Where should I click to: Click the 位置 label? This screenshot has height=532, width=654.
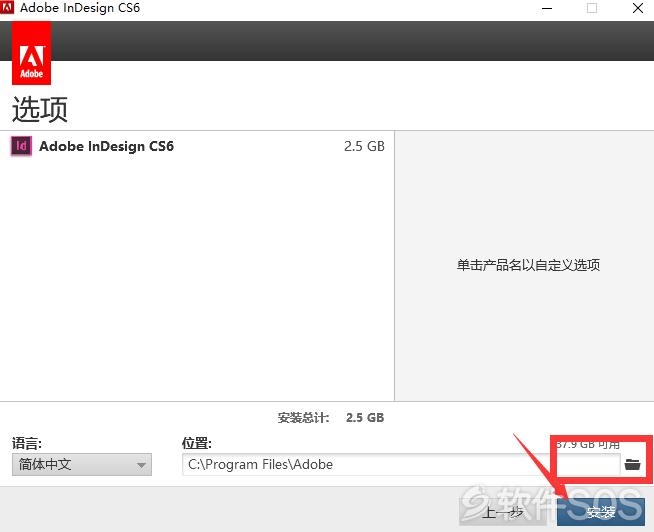click(x=197, y=443)
